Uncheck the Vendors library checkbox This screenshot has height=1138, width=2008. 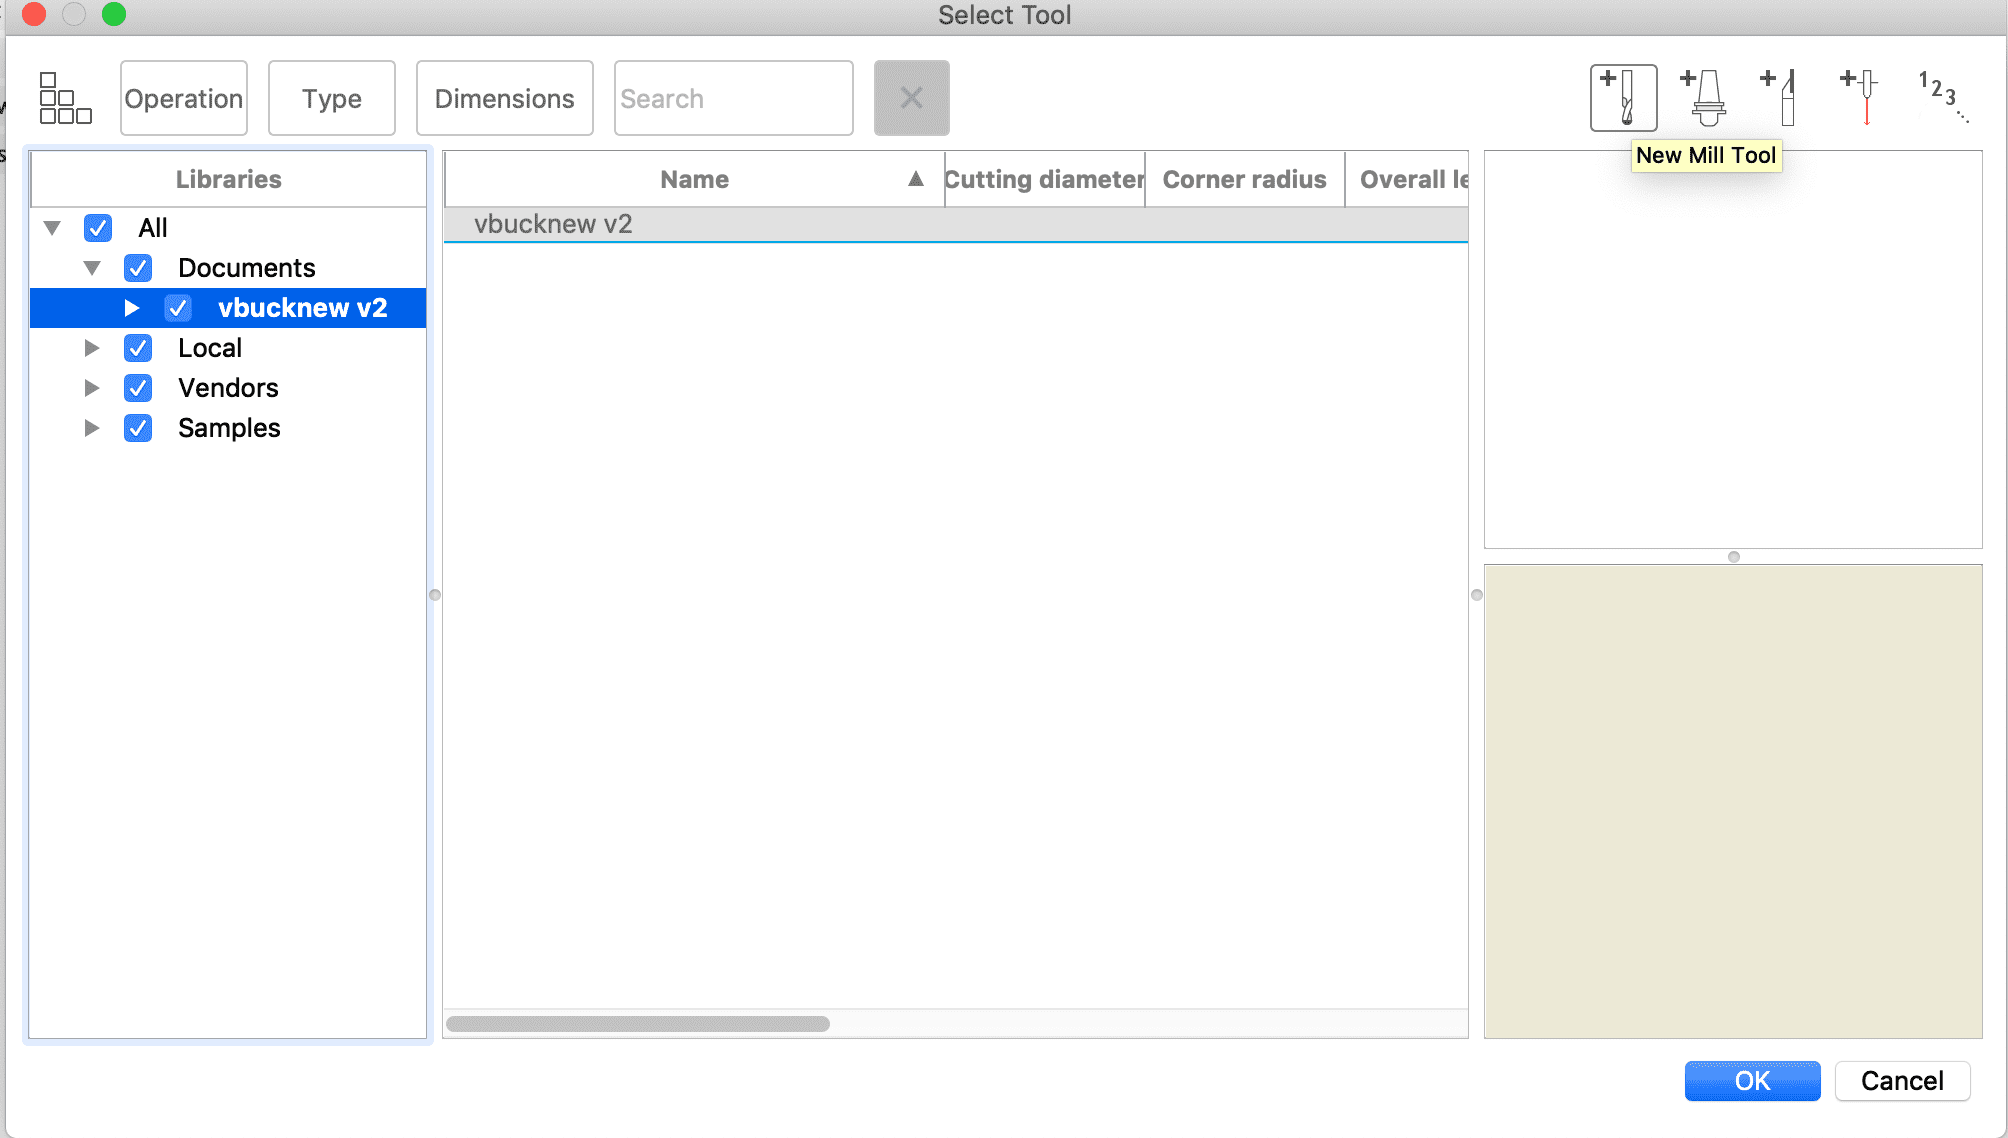pos(138,388)
